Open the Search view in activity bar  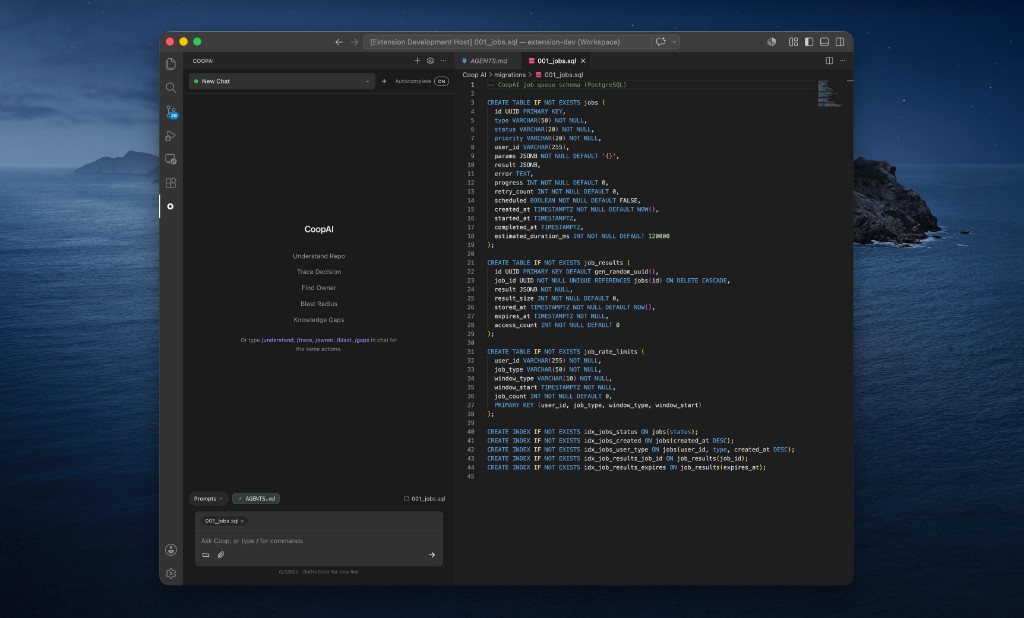[170, 88]
